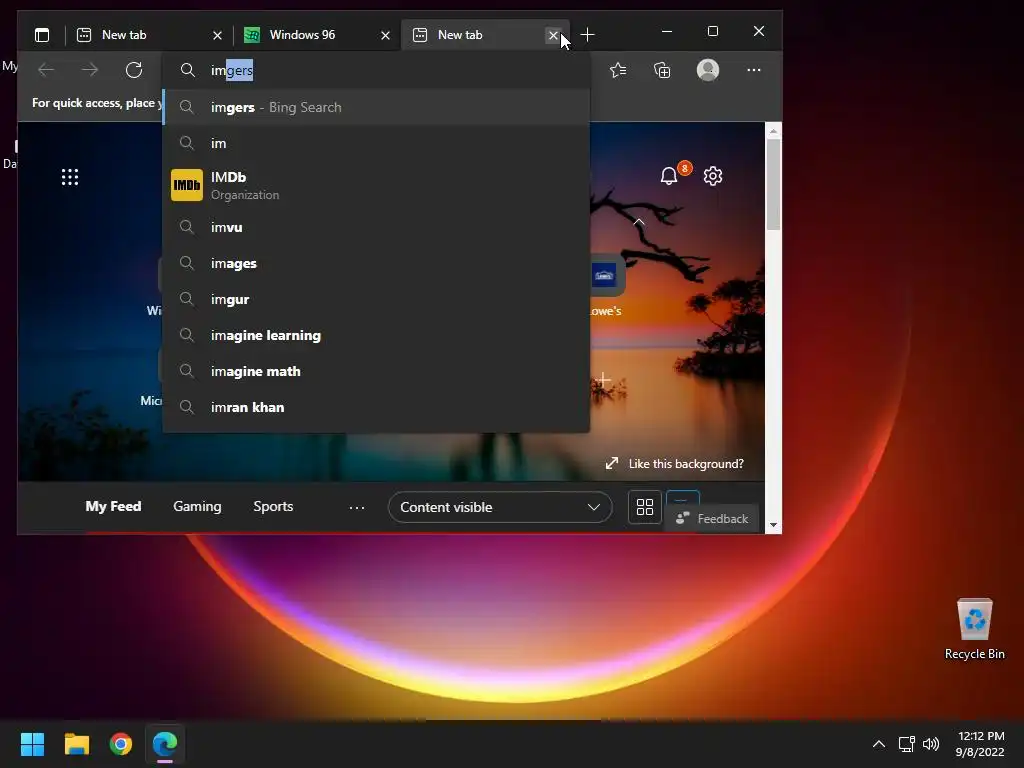Click the Feedback button
This screenshot has width=1024, height=768.
[712, 519]
